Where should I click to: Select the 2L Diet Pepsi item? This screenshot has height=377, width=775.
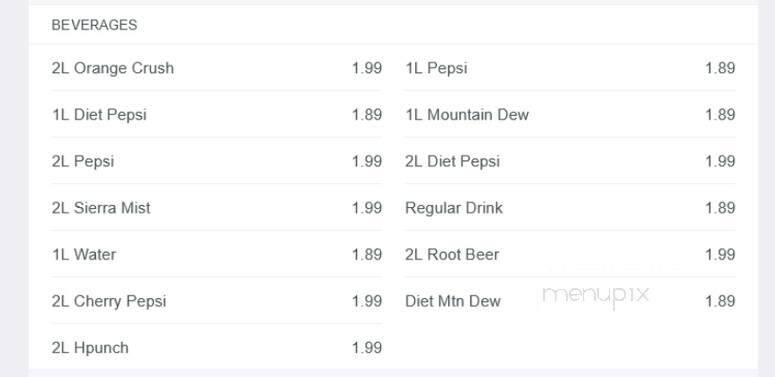point(570,161)
